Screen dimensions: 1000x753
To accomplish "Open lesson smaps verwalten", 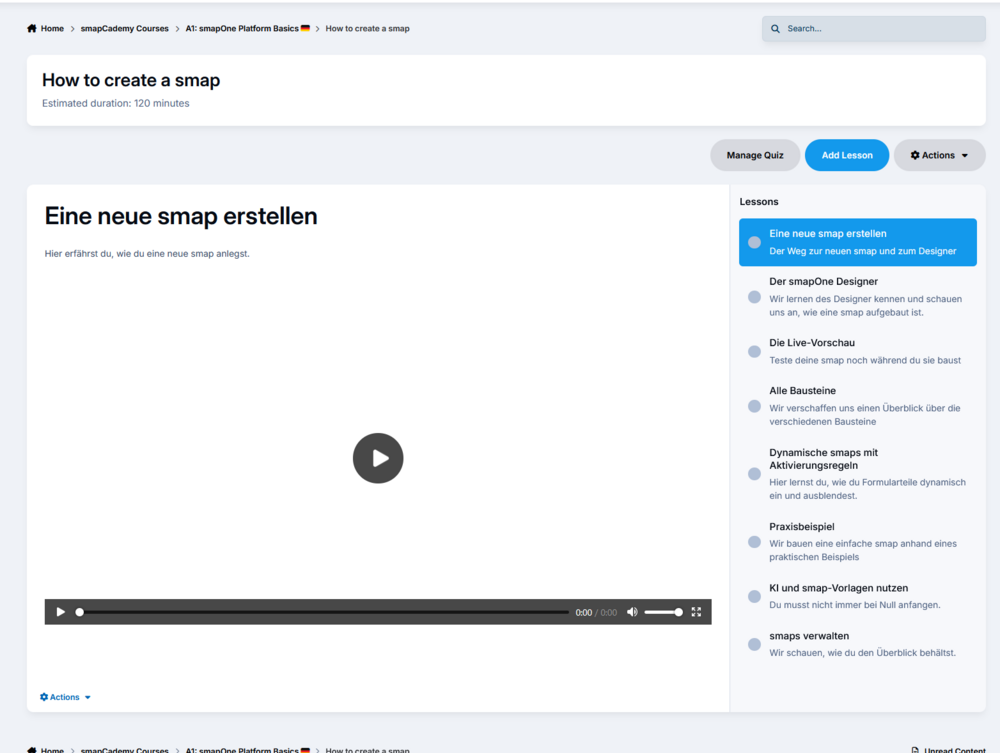I will (x=858, y=644).
